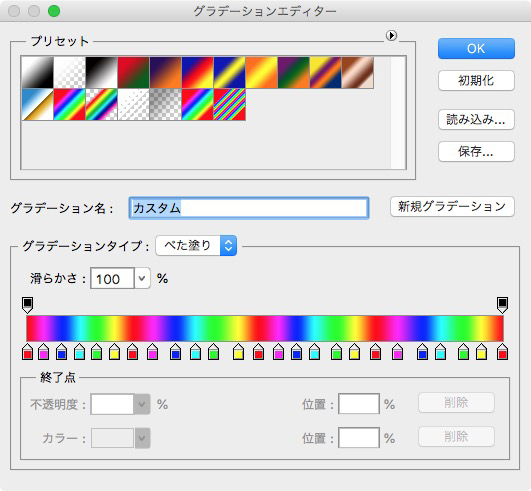The image size is (531, 491).
Task: Click OK to confirm the gradient
Action: [476, 48]
